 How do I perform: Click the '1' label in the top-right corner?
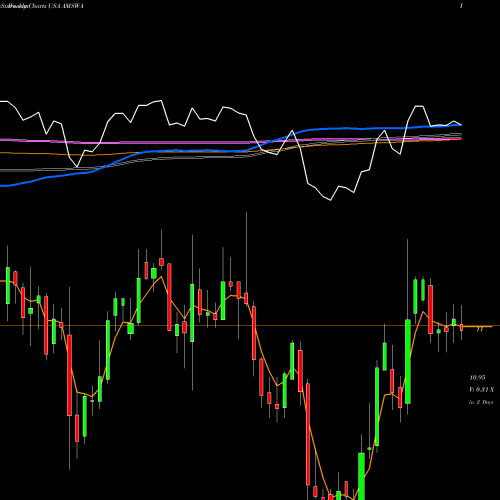pos(461,6)
